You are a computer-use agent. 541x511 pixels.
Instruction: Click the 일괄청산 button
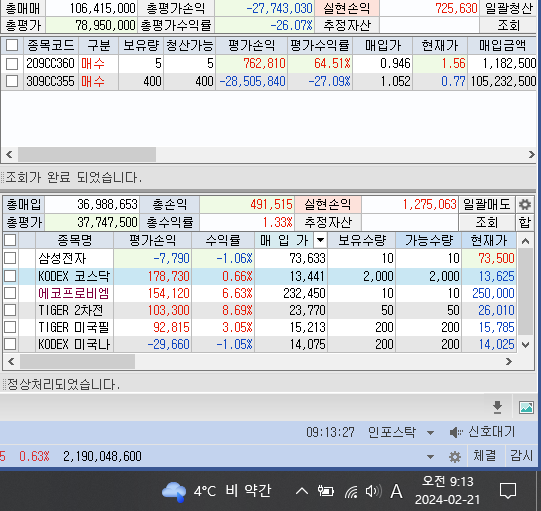tap(509, 8)
